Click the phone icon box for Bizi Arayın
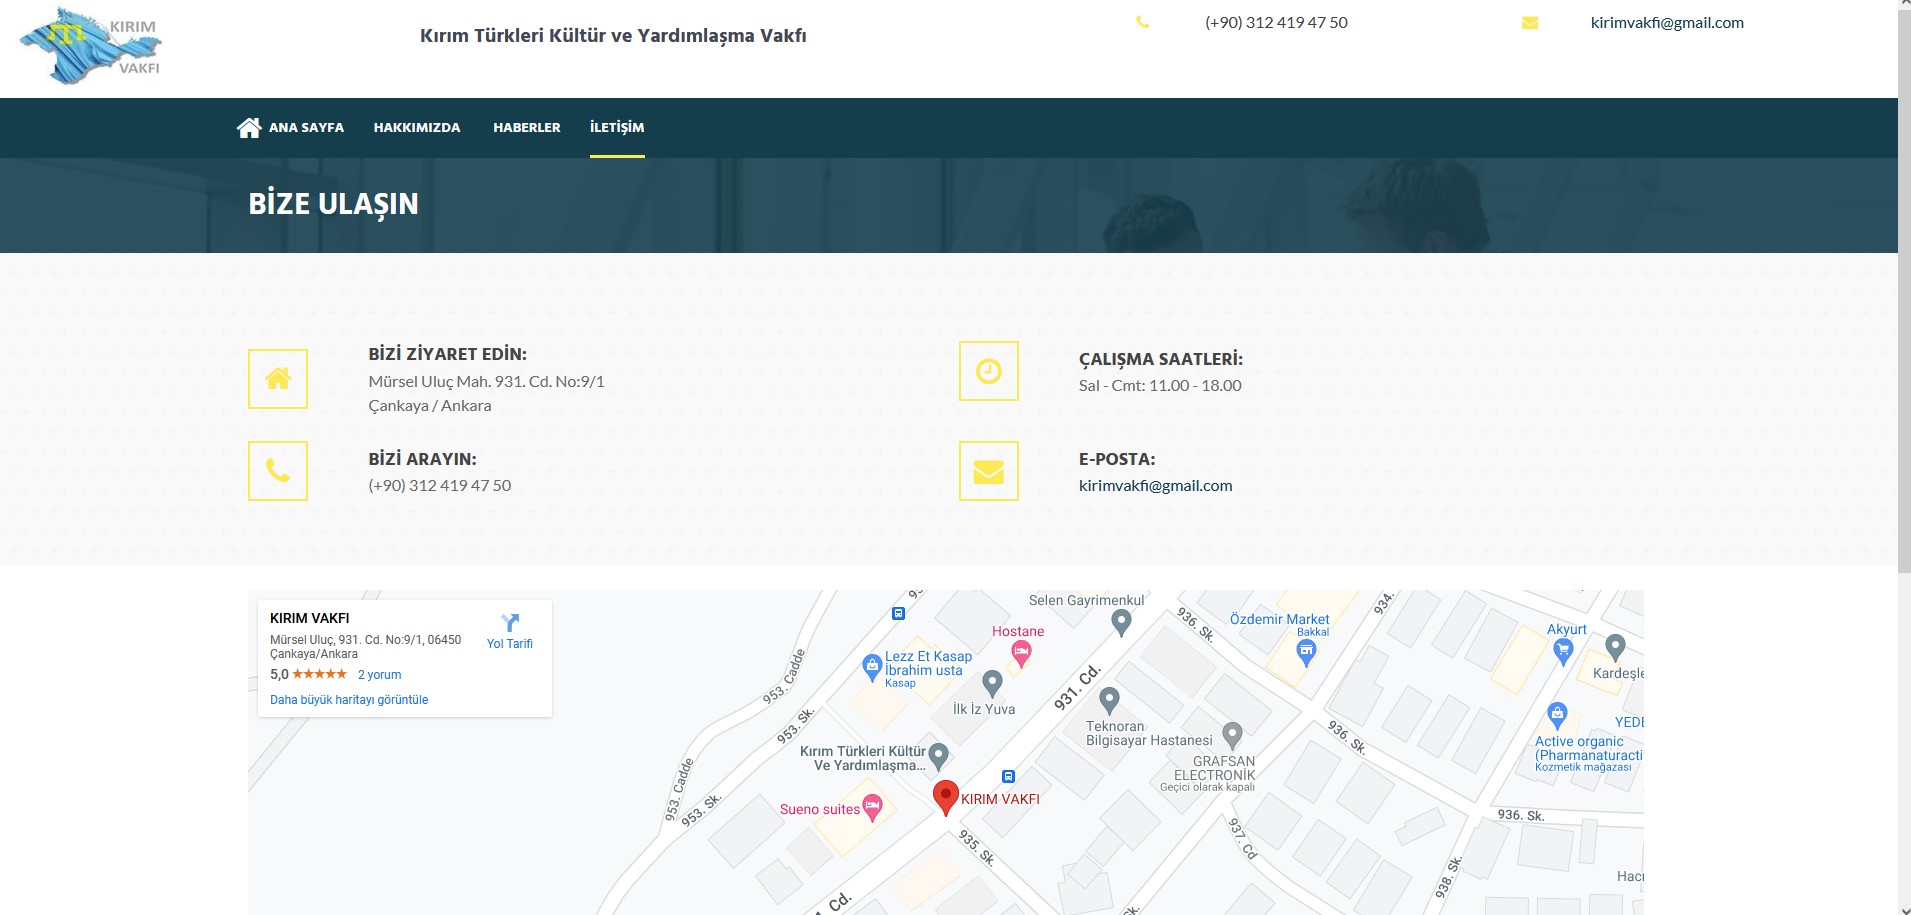 click(x=278, y=471)
